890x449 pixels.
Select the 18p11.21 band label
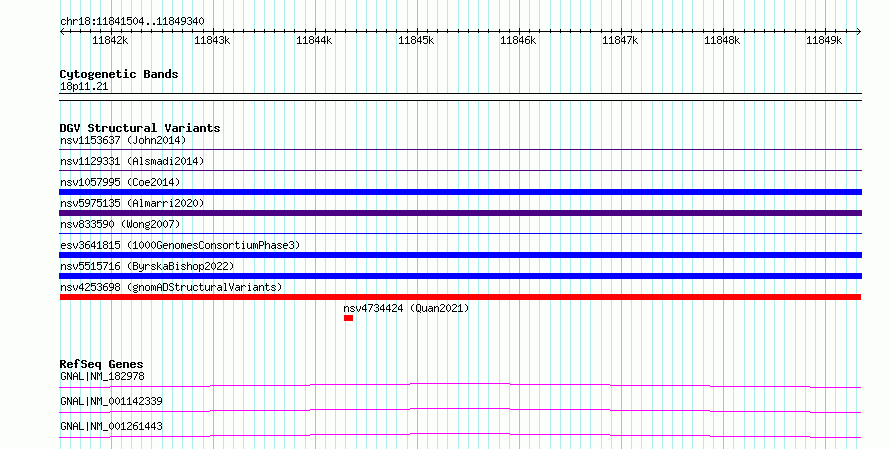tap(84, 86)
